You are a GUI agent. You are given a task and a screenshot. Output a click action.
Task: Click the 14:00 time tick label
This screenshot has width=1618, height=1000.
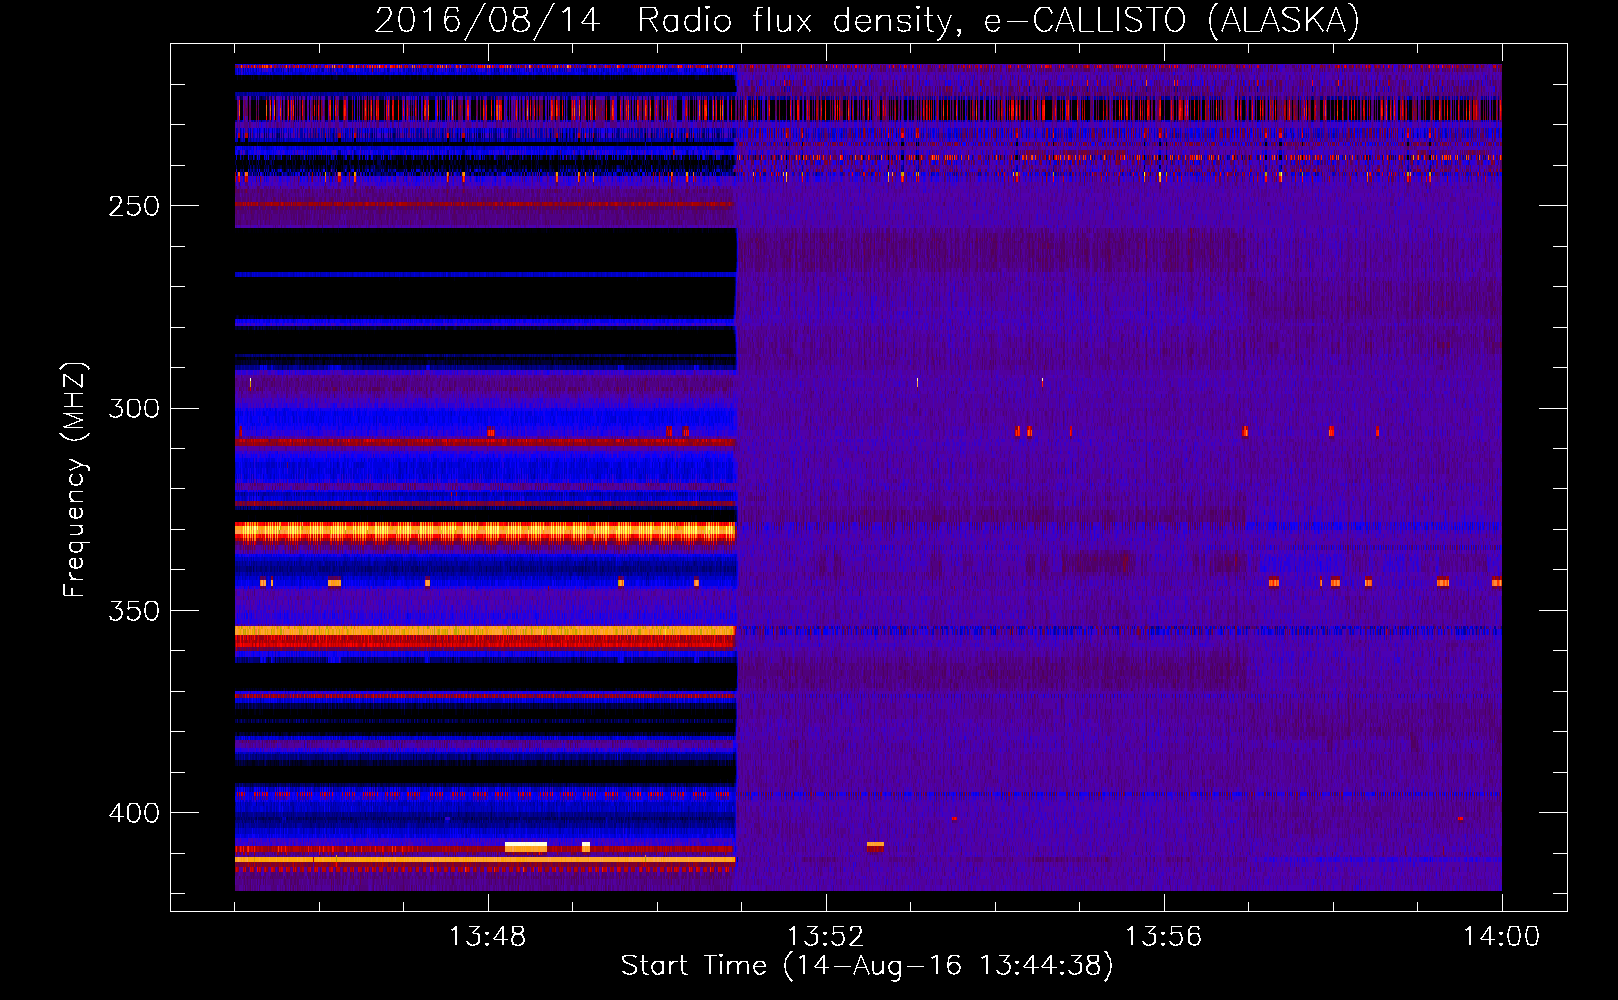pos(1502,937)
